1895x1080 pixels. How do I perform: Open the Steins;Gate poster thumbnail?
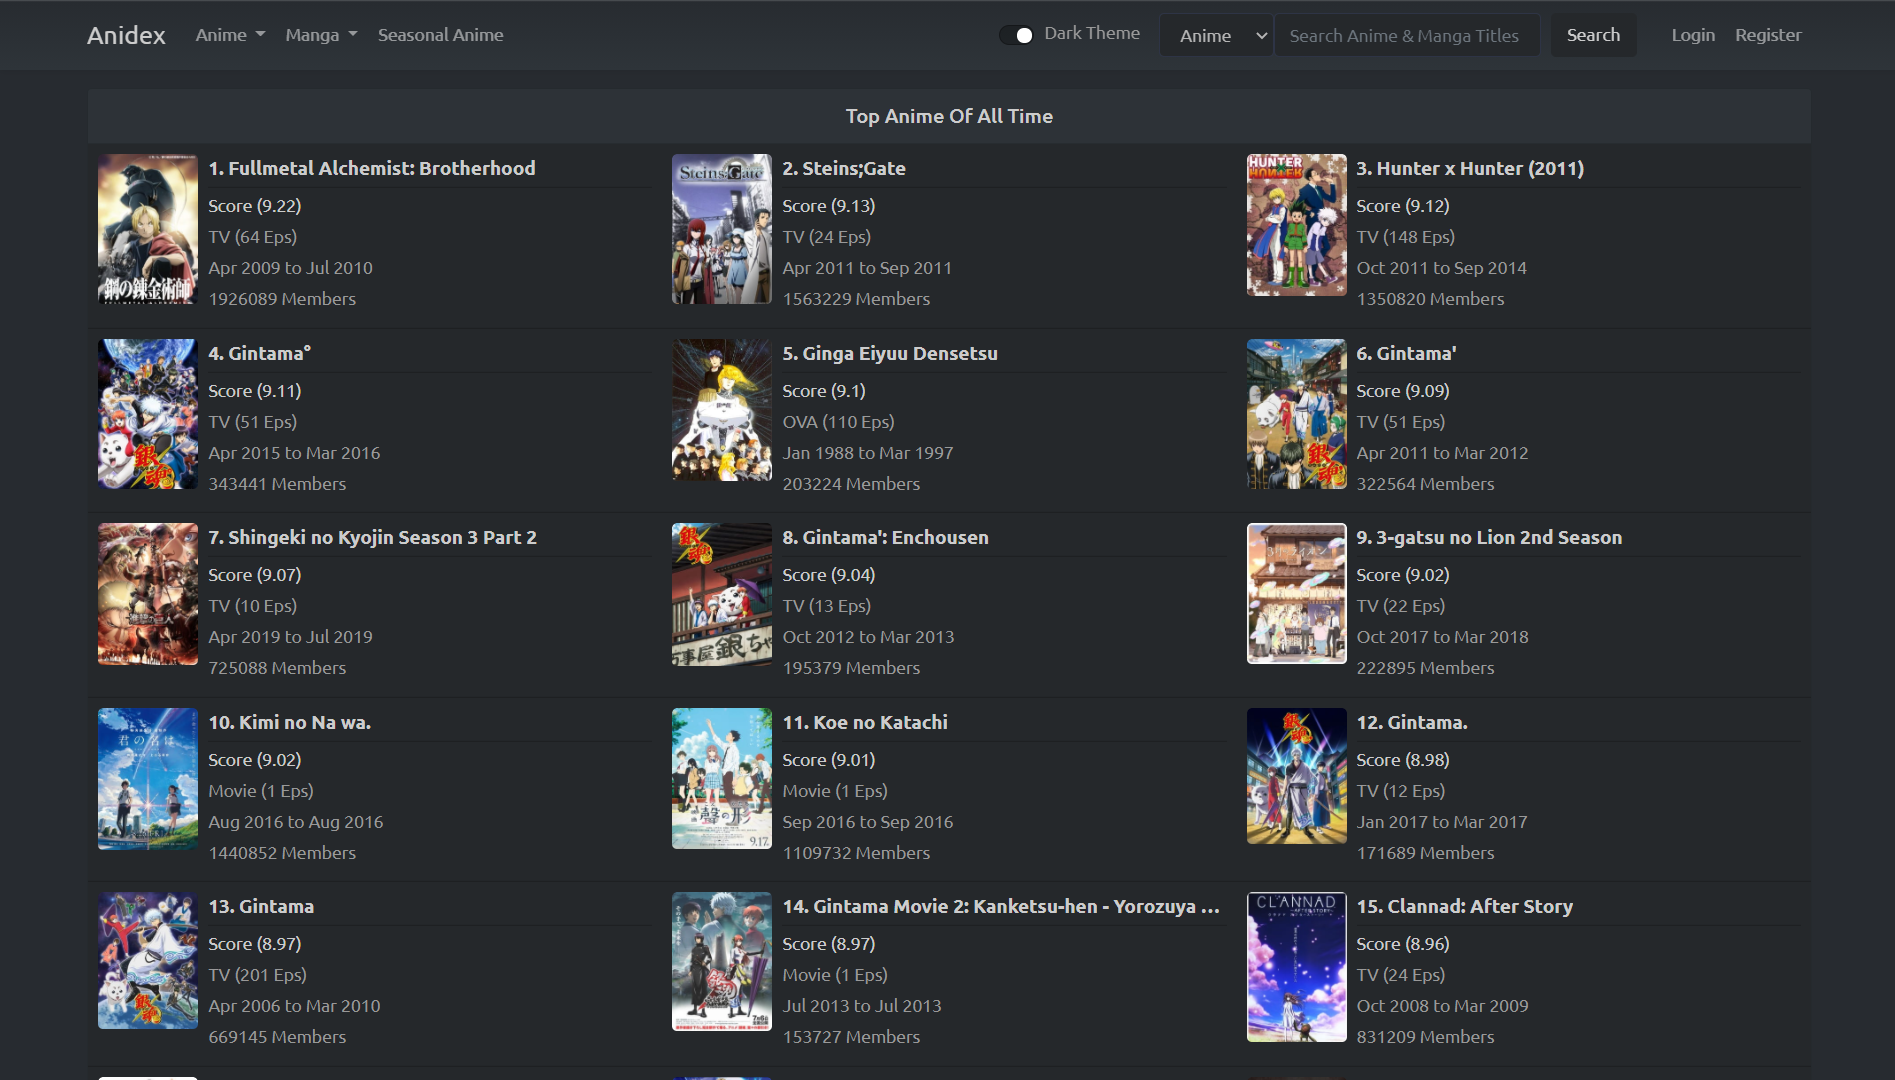pyautogui.click(x=722, y=229)
